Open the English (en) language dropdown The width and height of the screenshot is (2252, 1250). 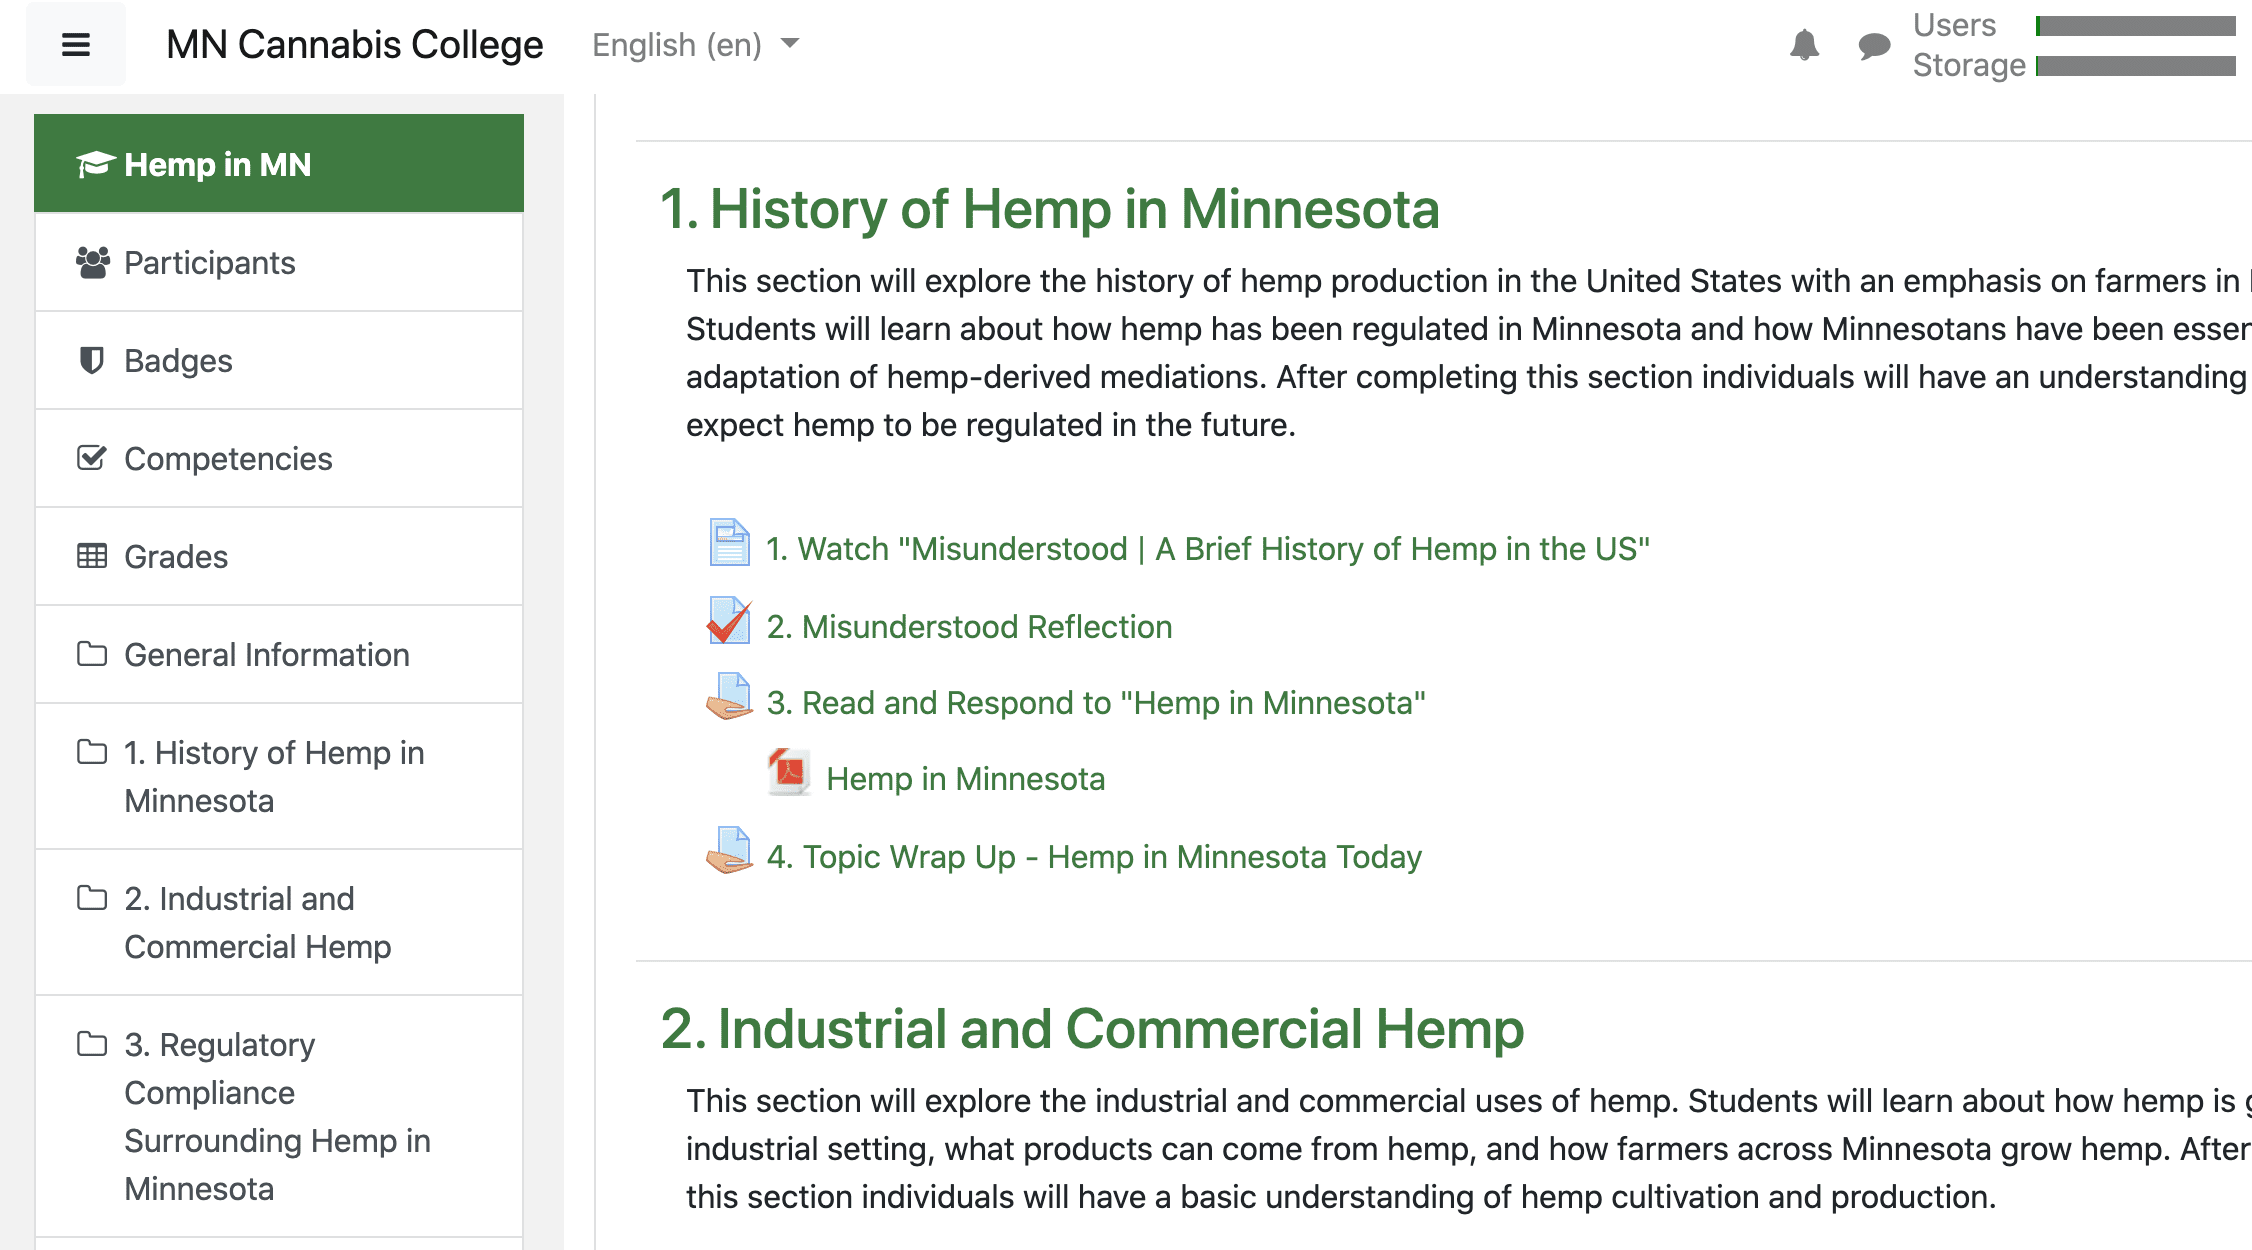coord(695,45)
